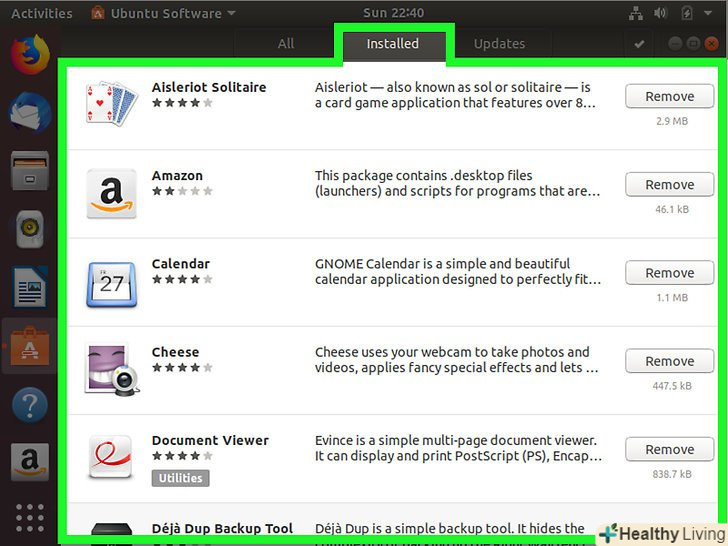Open the Calendar entry title
This screenshot has width=728, height=546.
tap(181, 264)
